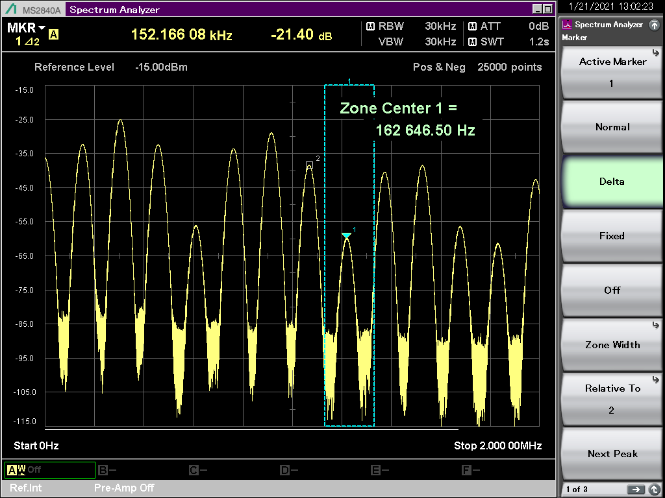Click the SWT 1.2s sweep time value
The width and height of the screenshot is (665, 498).
click(539, 42)
